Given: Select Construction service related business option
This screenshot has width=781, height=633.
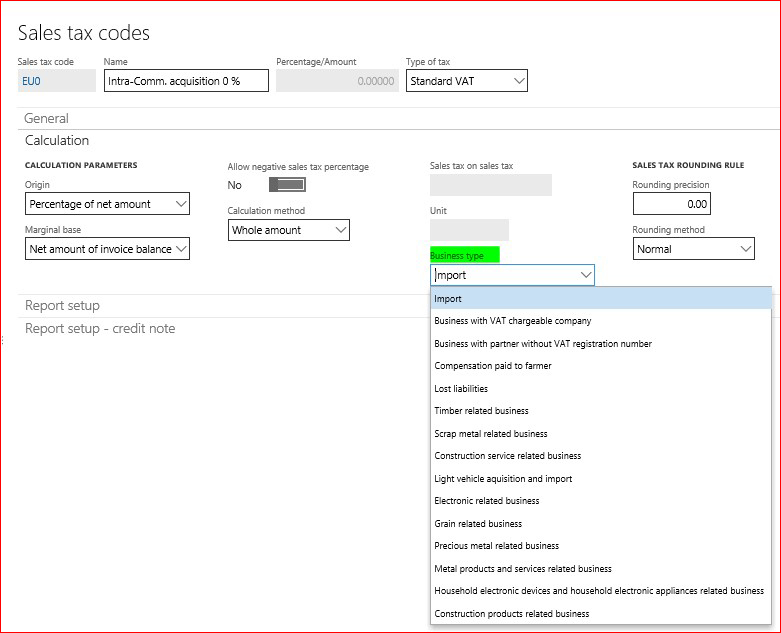Looking at the screenshot, I should point(601,456).
